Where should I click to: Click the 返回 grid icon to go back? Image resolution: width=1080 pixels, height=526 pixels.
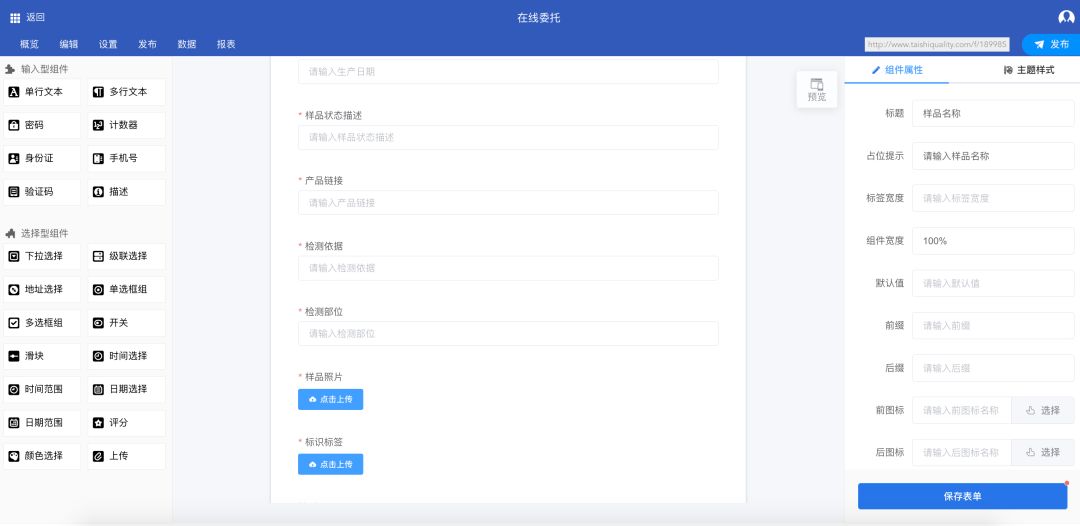click(15, 18)
